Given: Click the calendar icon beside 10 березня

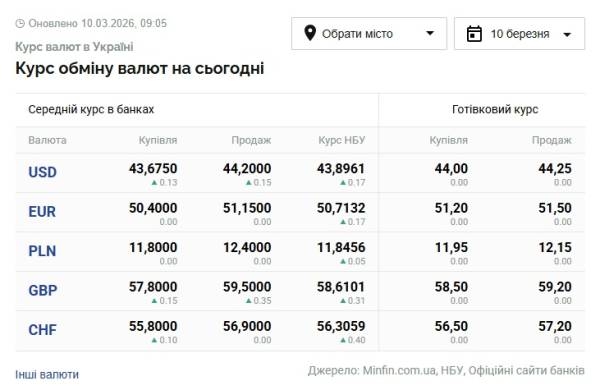Looking at the screenshot, I should 474,34.
